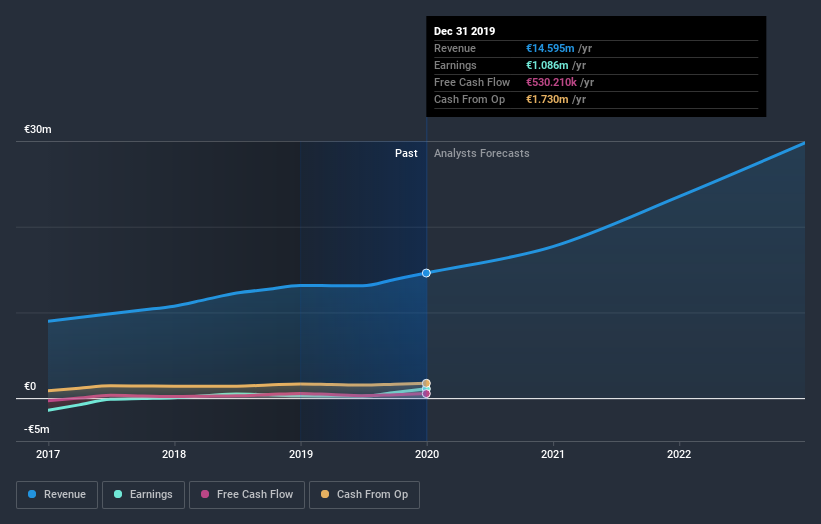The height and width of the screenshot is (524, 821).
Task: Click the -€5m y-axis label
Action: point(37,429)
